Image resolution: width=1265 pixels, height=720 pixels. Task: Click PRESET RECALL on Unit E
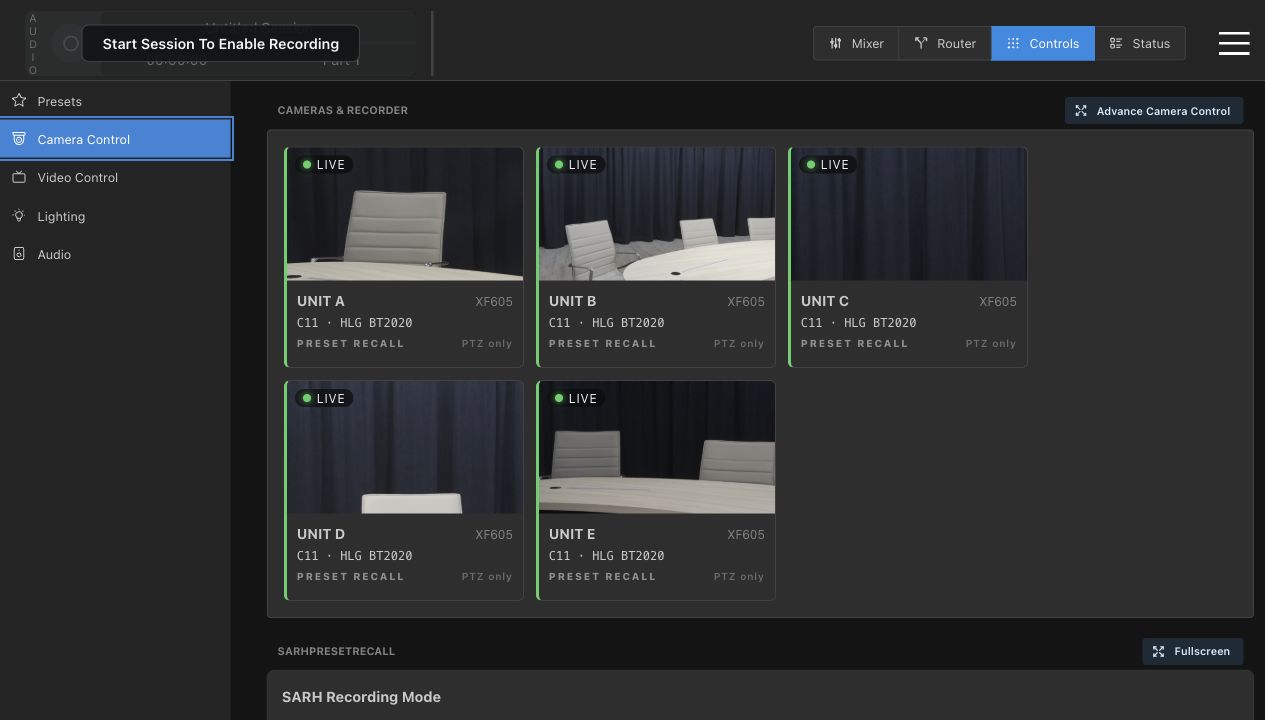pos(602,576)
